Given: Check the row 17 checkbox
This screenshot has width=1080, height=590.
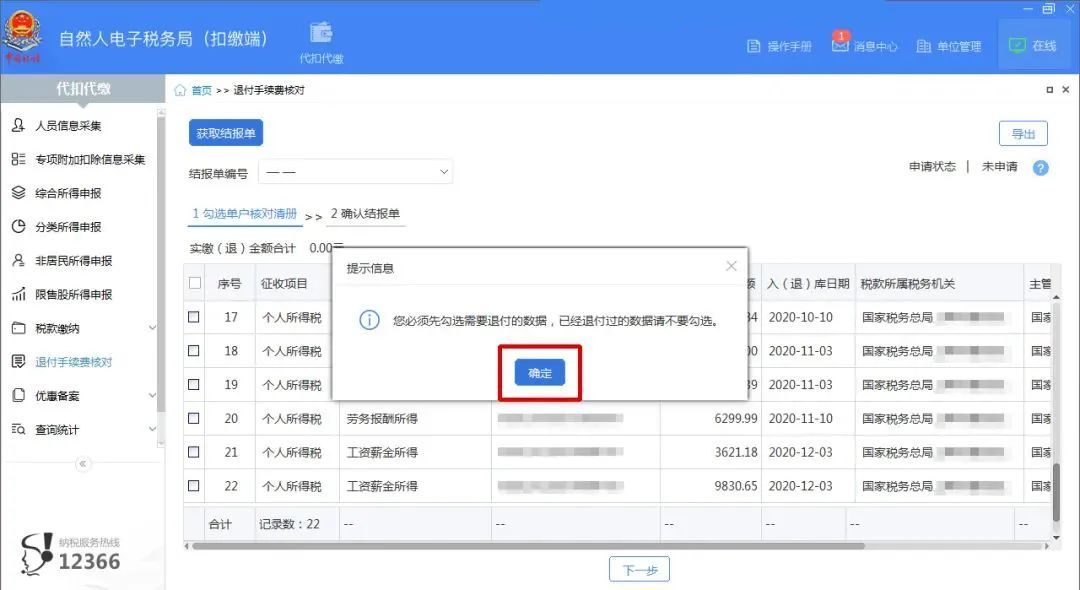Looking at the screenshot, I should (194, 317).
